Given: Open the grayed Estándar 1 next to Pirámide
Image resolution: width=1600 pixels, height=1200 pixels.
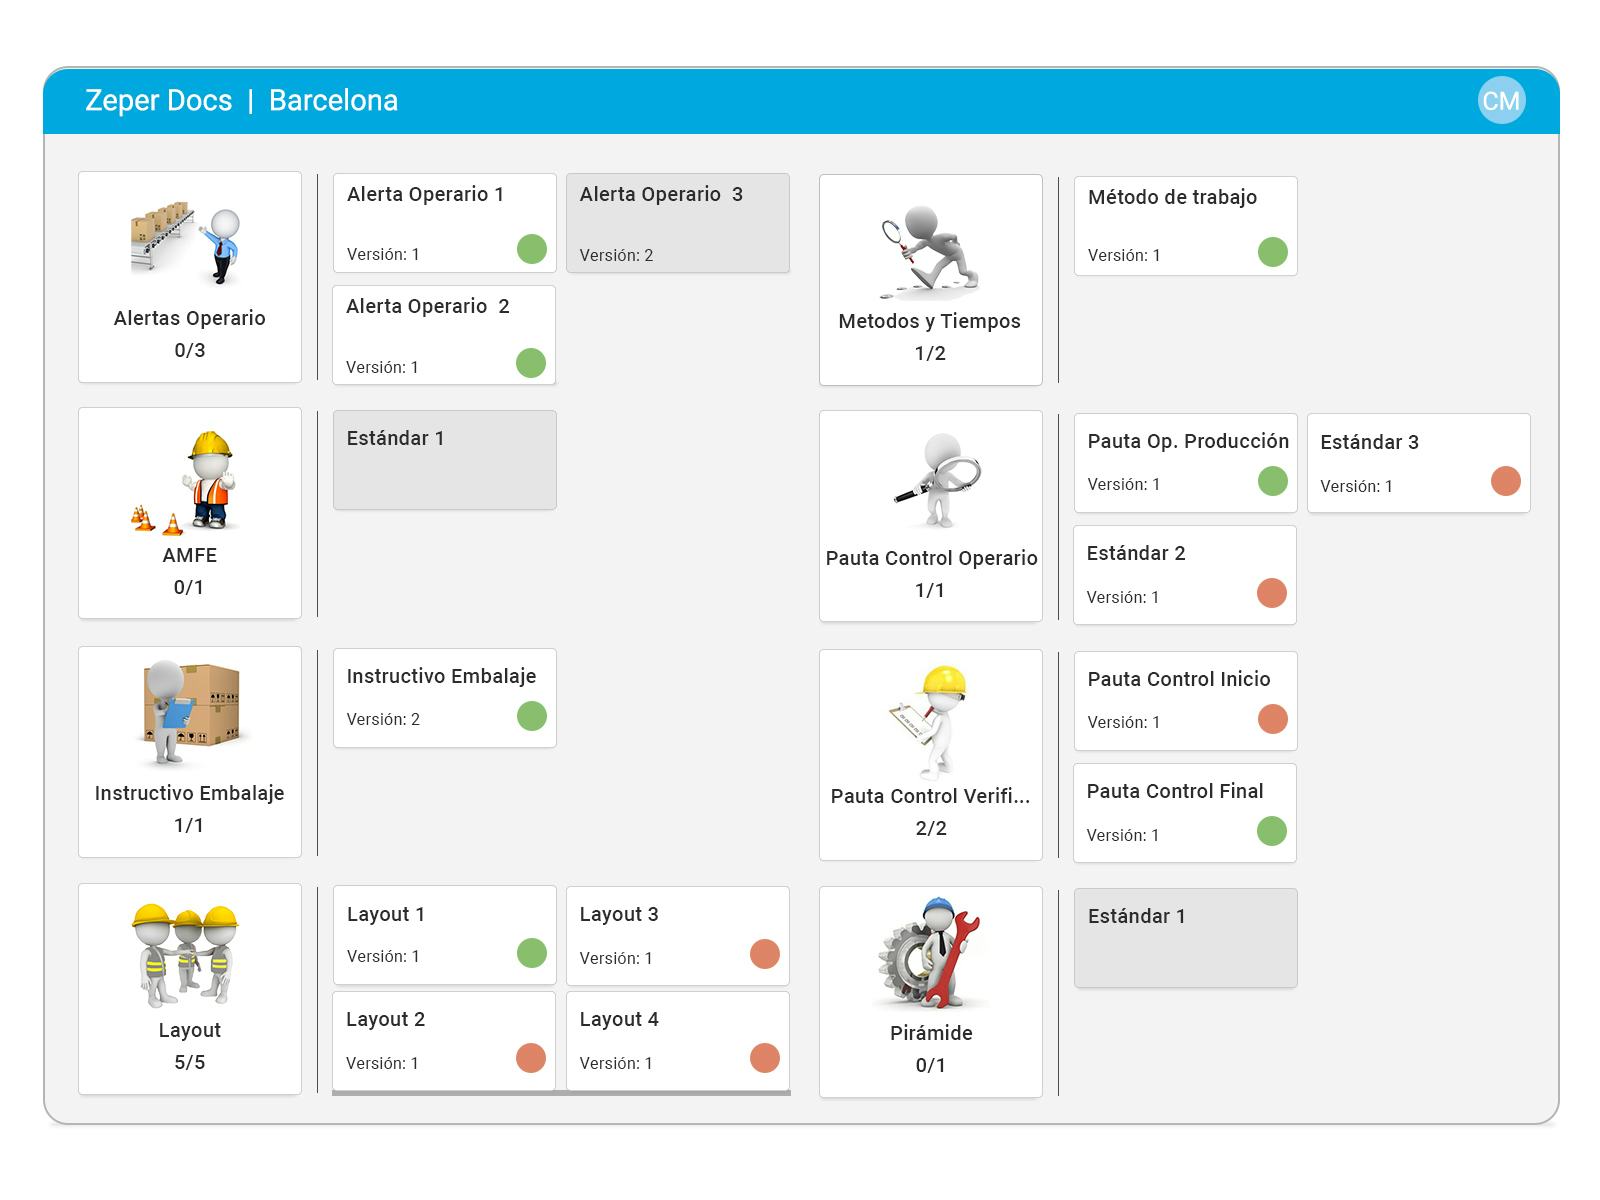Looking at the screenshot, I should point(1185,936).
